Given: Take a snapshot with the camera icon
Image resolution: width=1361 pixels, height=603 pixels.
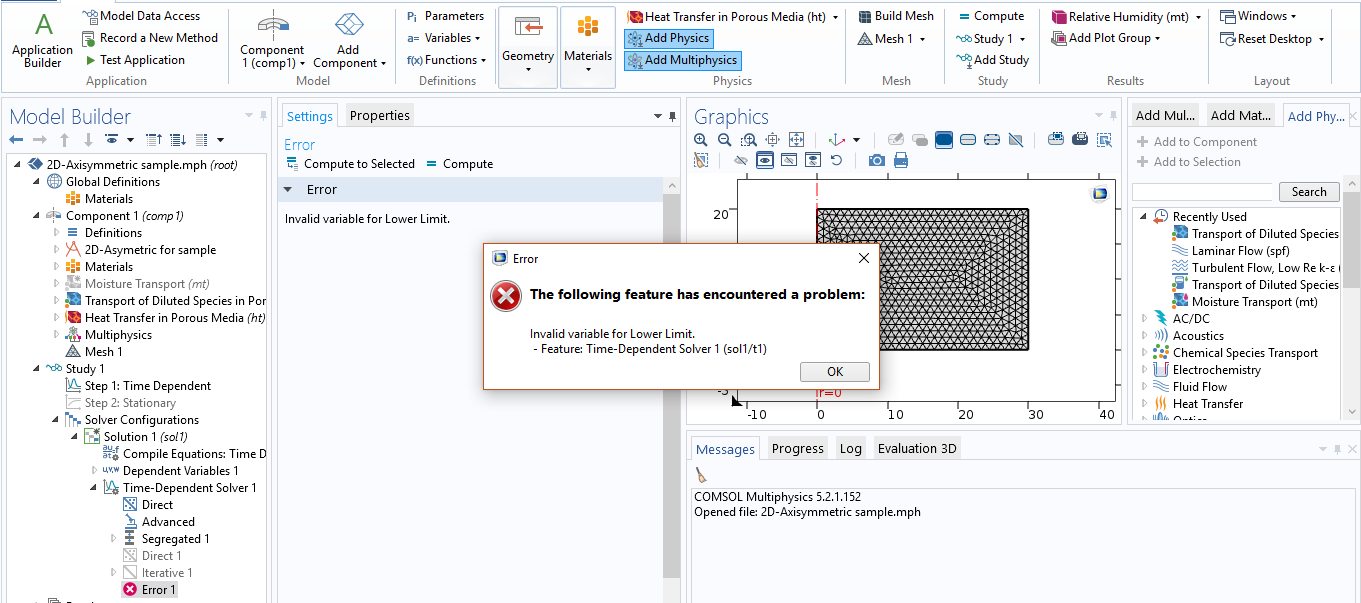Looking at the screenshot, I should click(x=876, y=160).
